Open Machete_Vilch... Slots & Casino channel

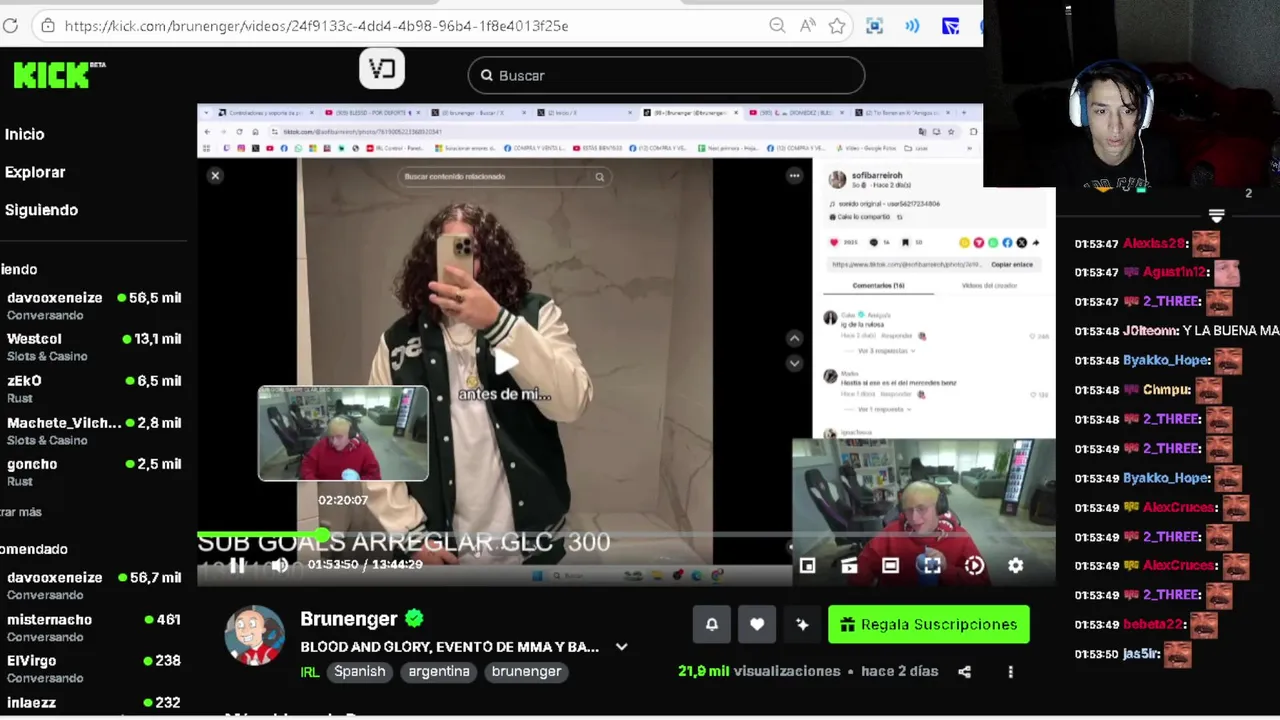pos(93,431)
